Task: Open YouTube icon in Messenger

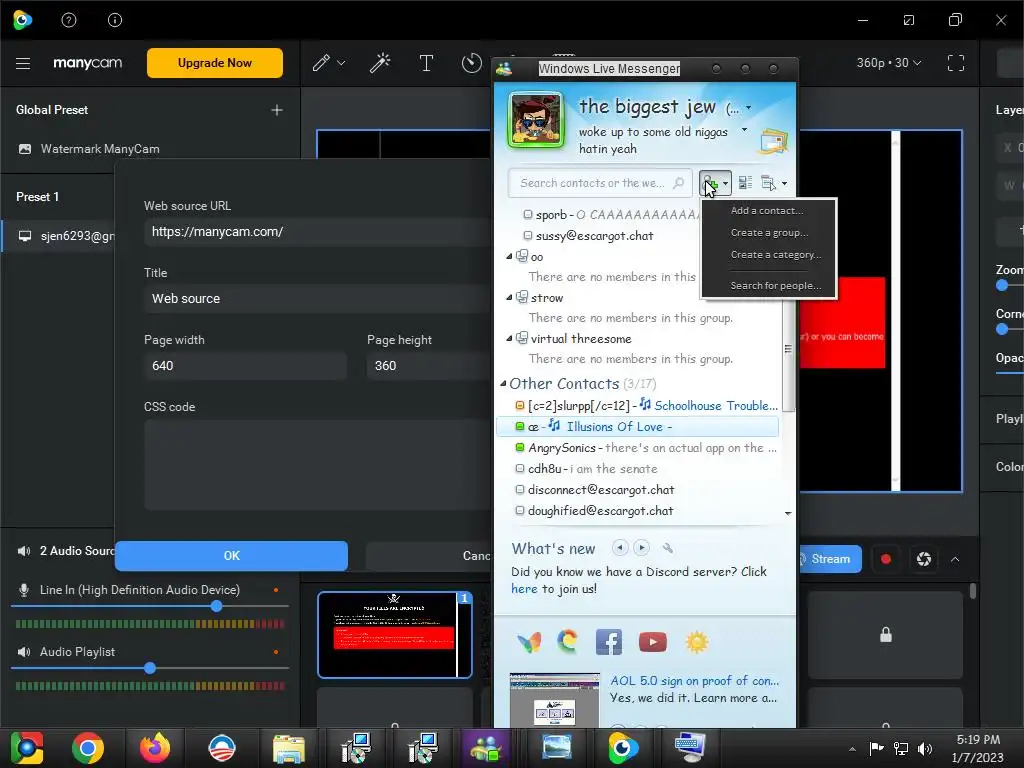Action: click(x=652, y=642)
